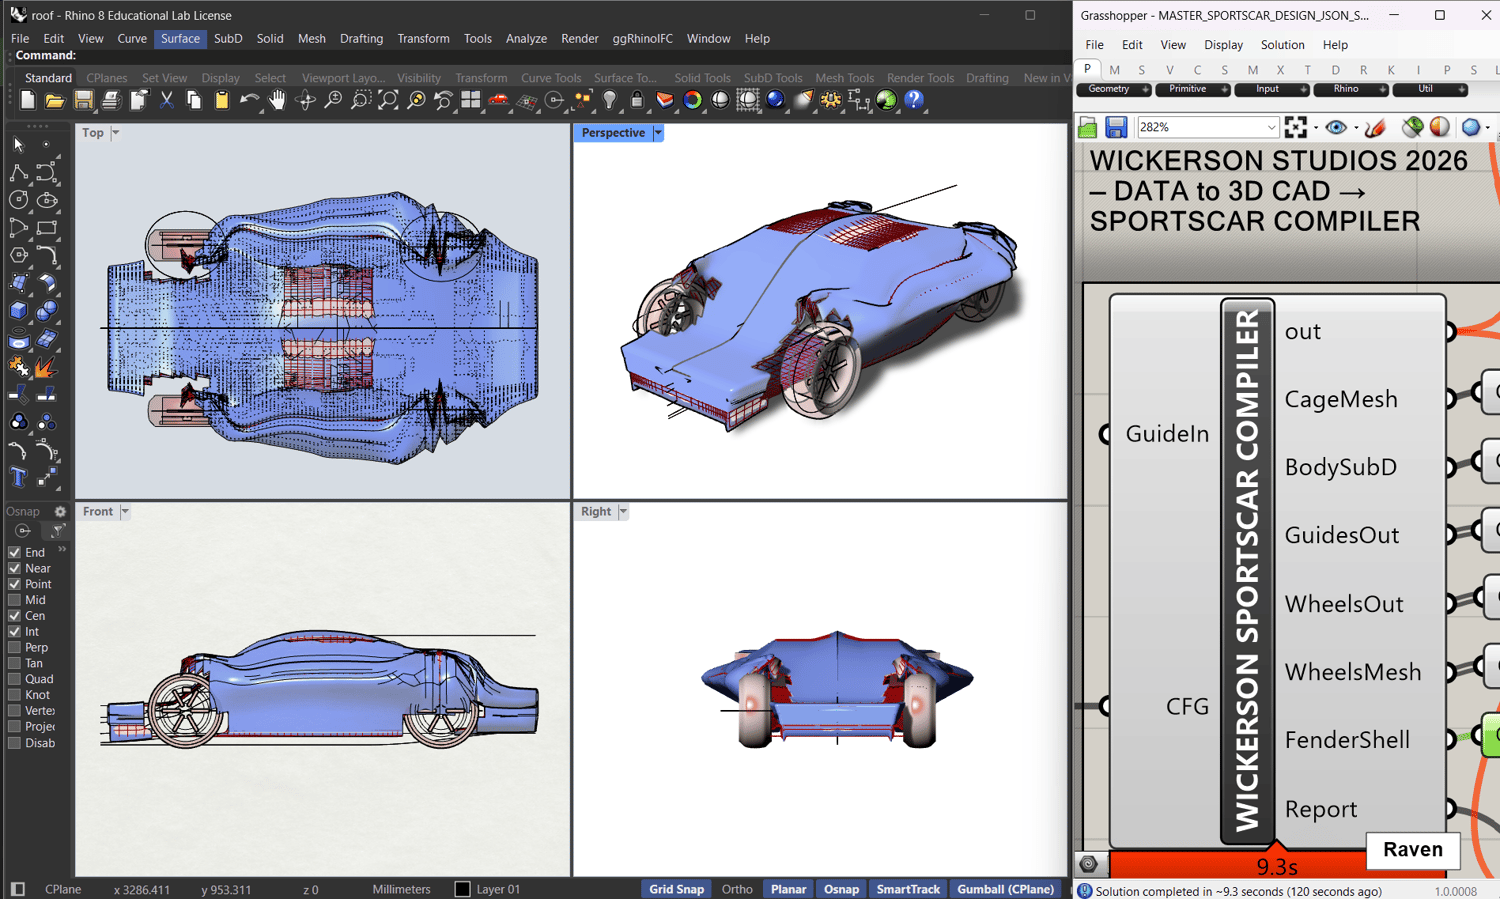Screen dimensions: 1500x899
Task: Toggle Ortho mode in status bar
Action: coord(737,889)
